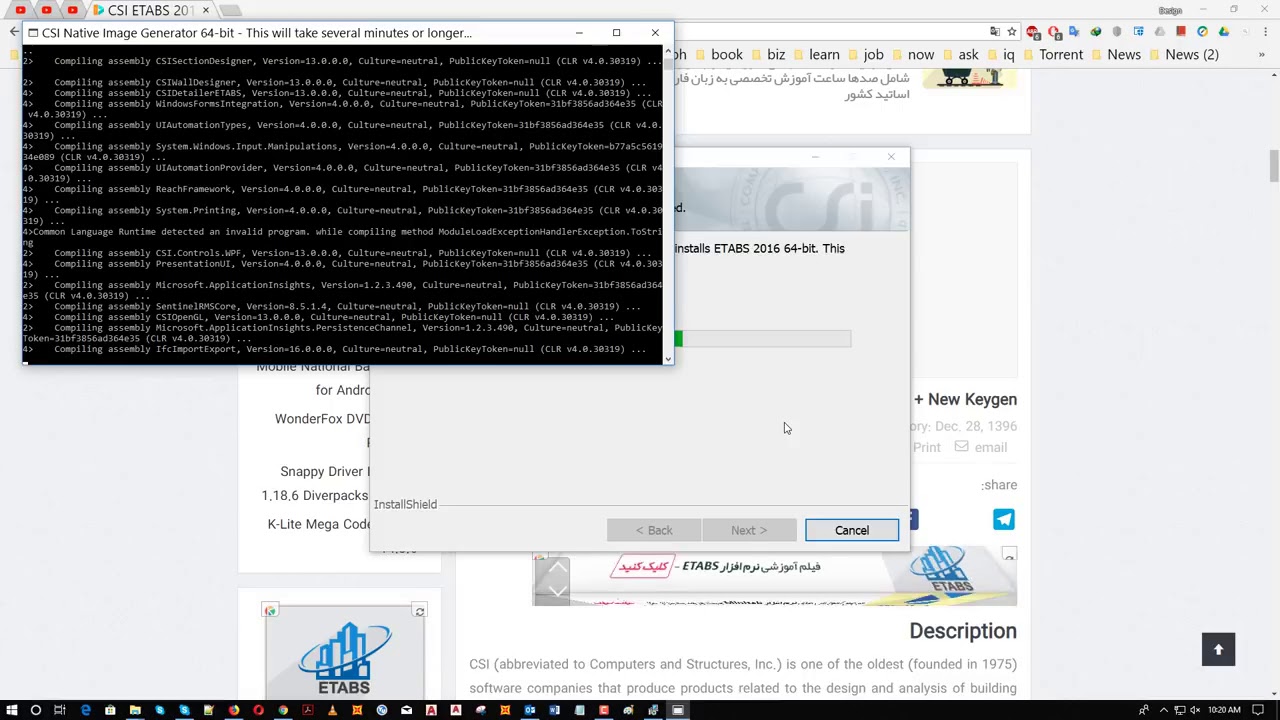
Task: Click the Google Drive extension icon
Action: pyautogui.click(x=1224, y=32)
